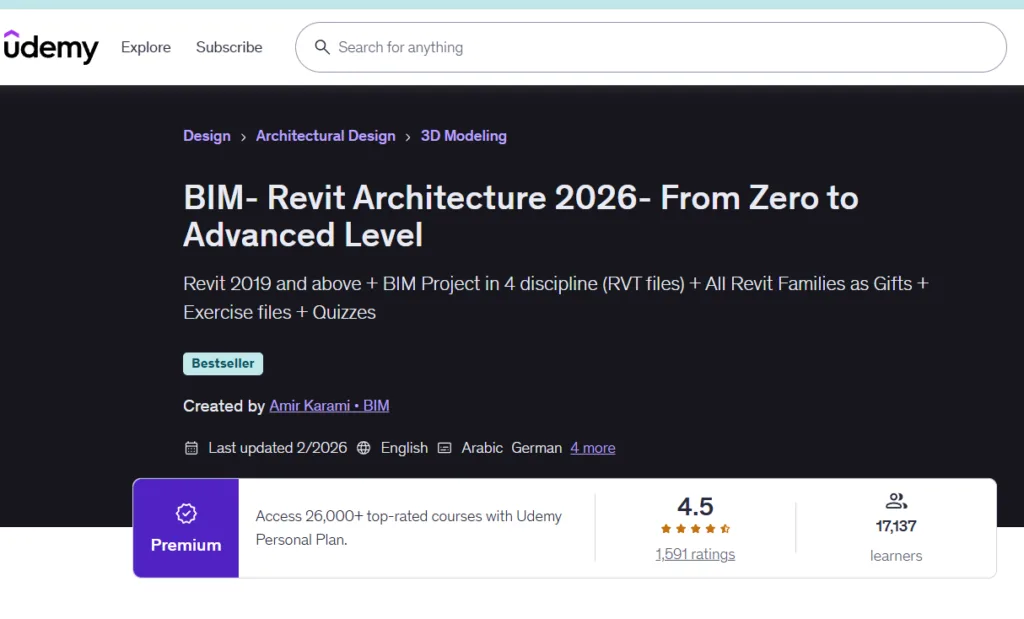Click the Bestseller badge
Image resolution: width=1024 pixels, height=619 pixels.
(x=222, y=363)
